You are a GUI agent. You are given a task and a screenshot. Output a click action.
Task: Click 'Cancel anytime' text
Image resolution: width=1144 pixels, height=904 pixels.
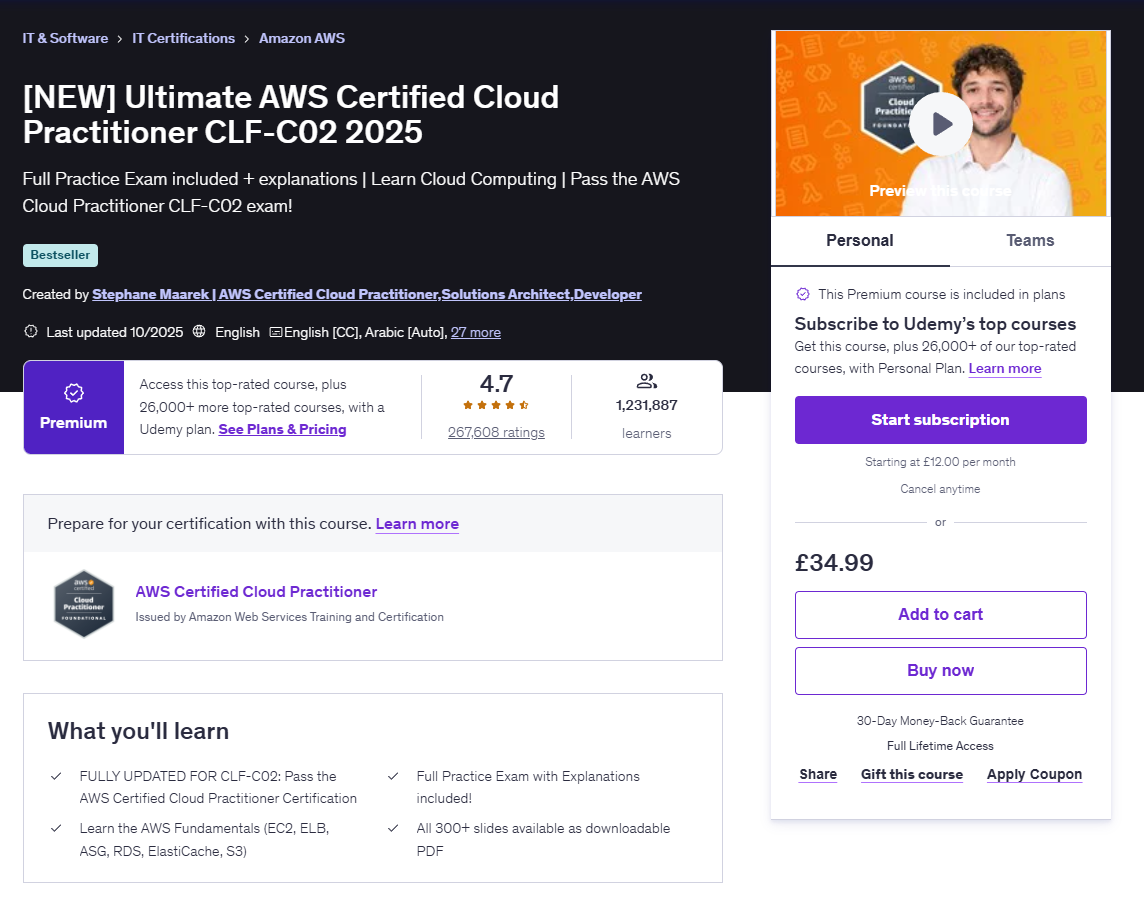pyautogui.click(x=940, y=489)
